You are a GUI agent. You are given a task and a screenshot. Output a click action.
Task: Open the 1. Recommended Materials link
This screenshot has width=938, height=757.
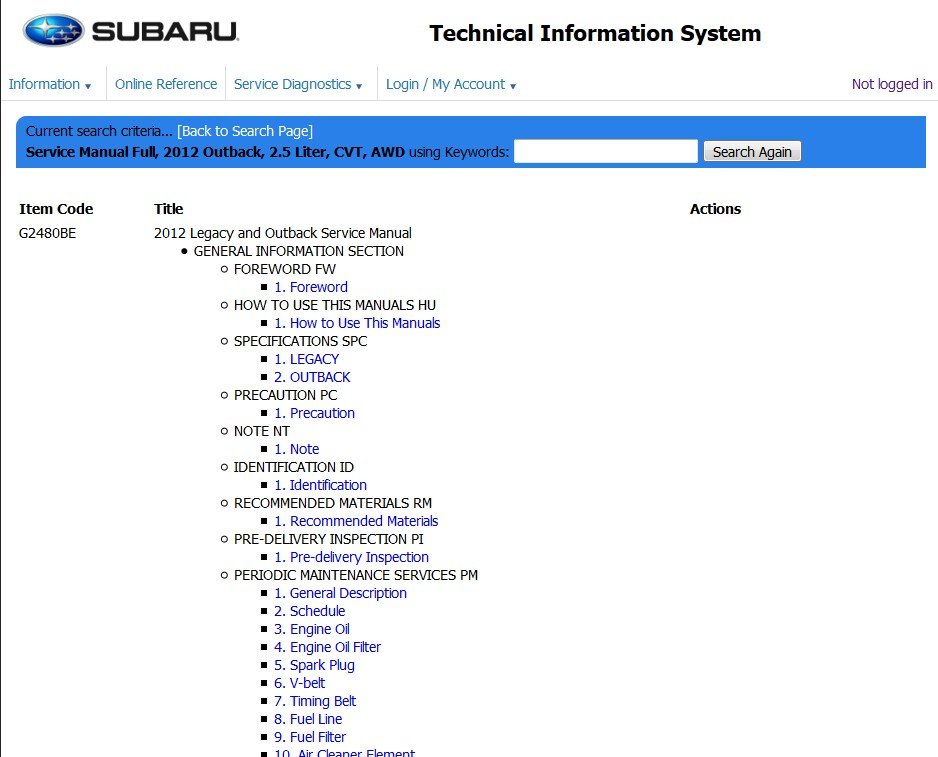356,521
